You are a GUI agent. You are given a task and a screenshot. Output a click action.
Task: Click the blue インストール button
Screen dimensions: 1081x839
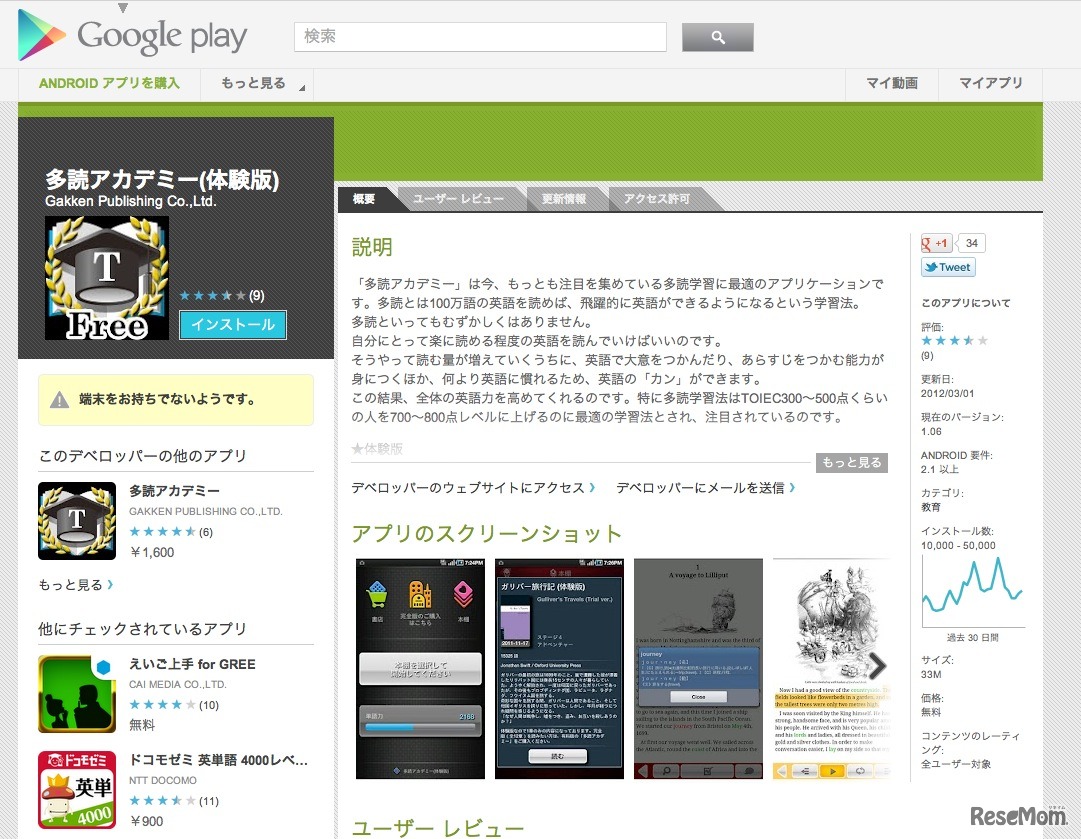[233, 325]
